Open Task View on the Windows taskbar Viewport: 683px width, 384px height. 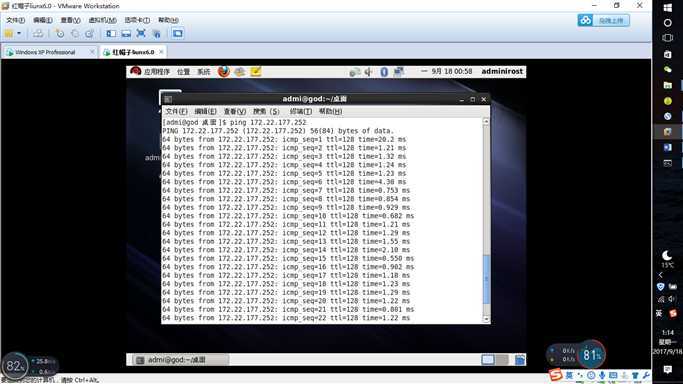pyautogui.click(x=667, y=38)
